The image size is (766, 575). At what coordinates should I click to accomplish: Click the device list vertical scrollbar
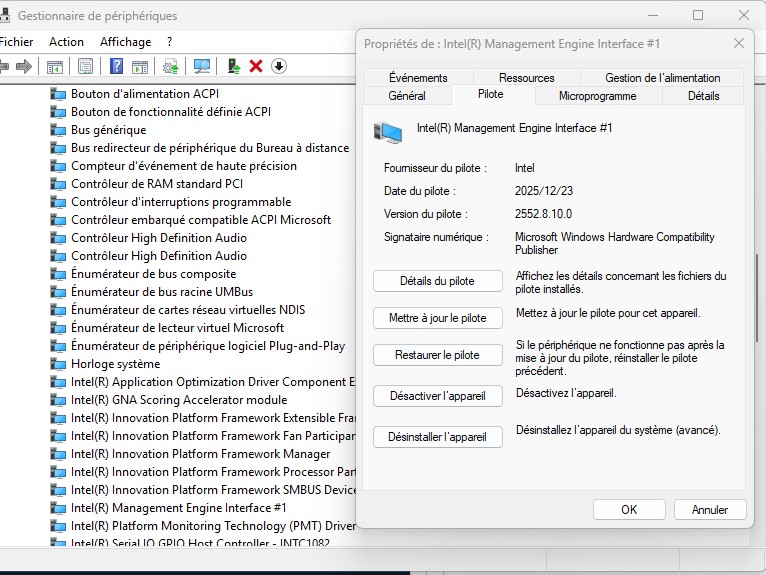759,300
